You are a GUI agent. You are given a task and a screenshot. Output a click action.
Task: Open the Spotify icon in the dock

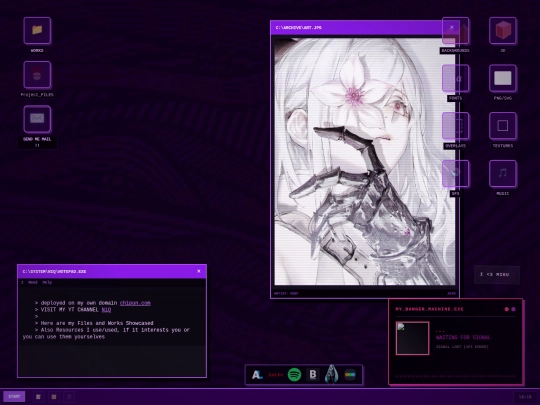tap(294, 375)
